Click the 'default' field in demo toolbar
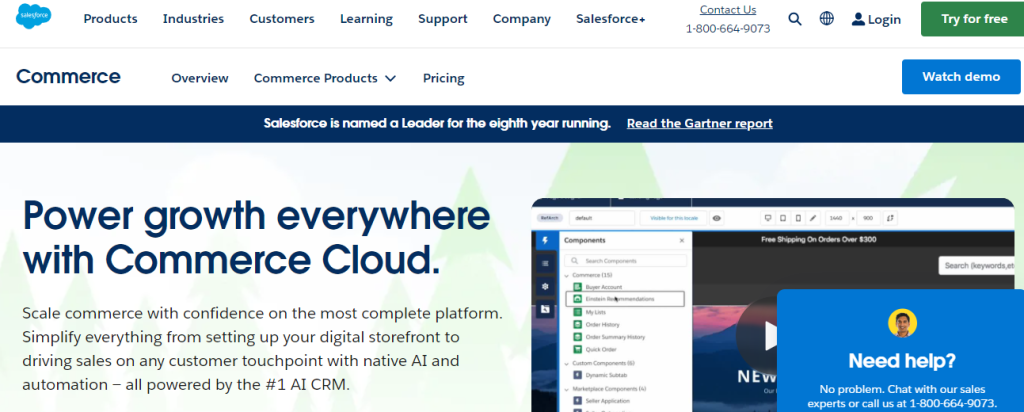Image resolution: width=1024 pixels, height=412 pixels. point(601,218)
